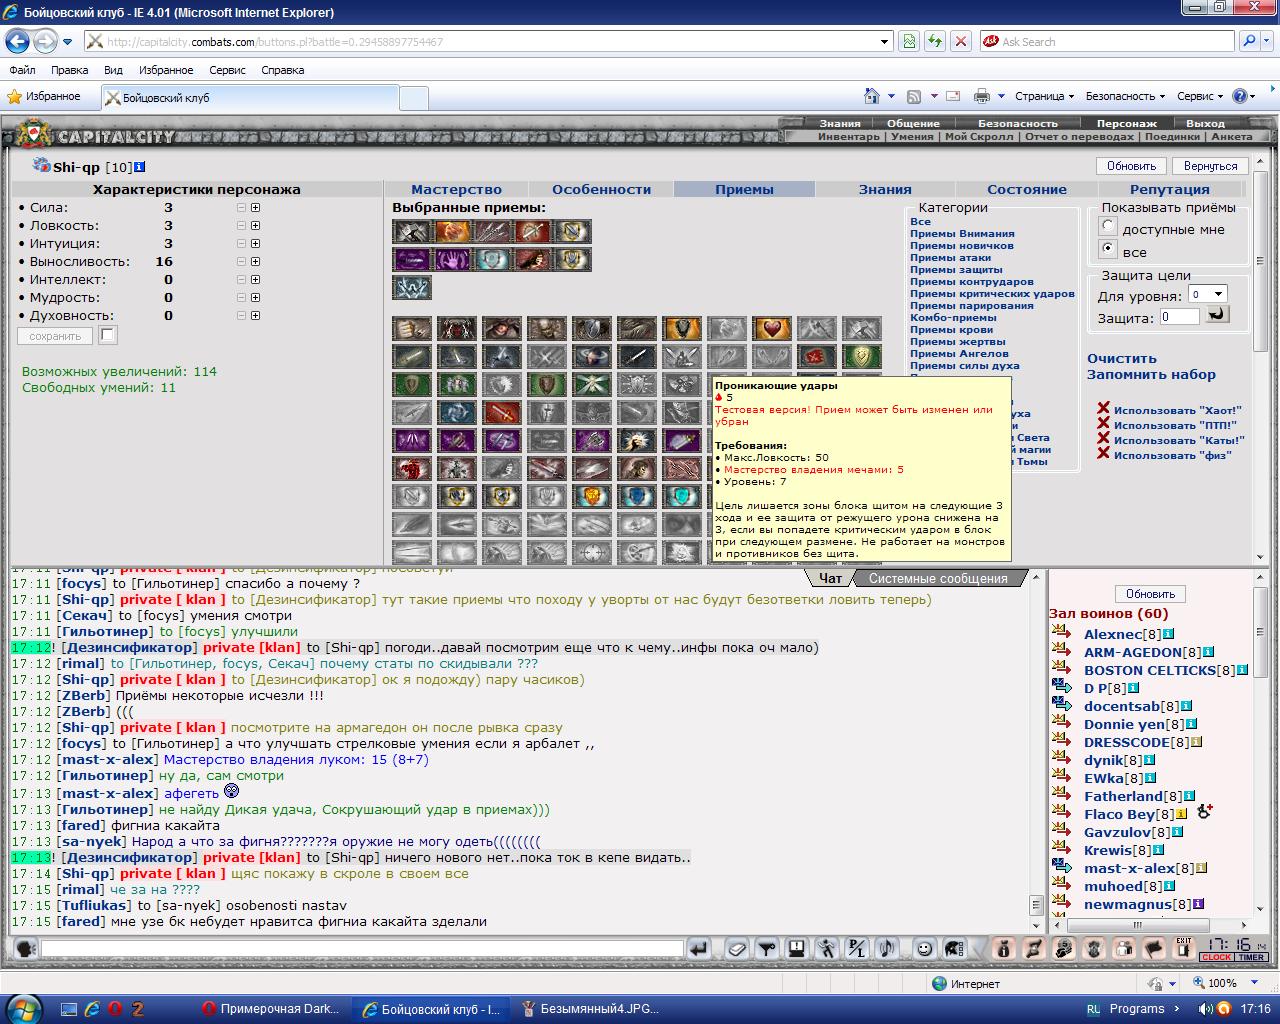1280x1024 pixels.
Task: Focus the chat message input field
Action: coord(362,948)
